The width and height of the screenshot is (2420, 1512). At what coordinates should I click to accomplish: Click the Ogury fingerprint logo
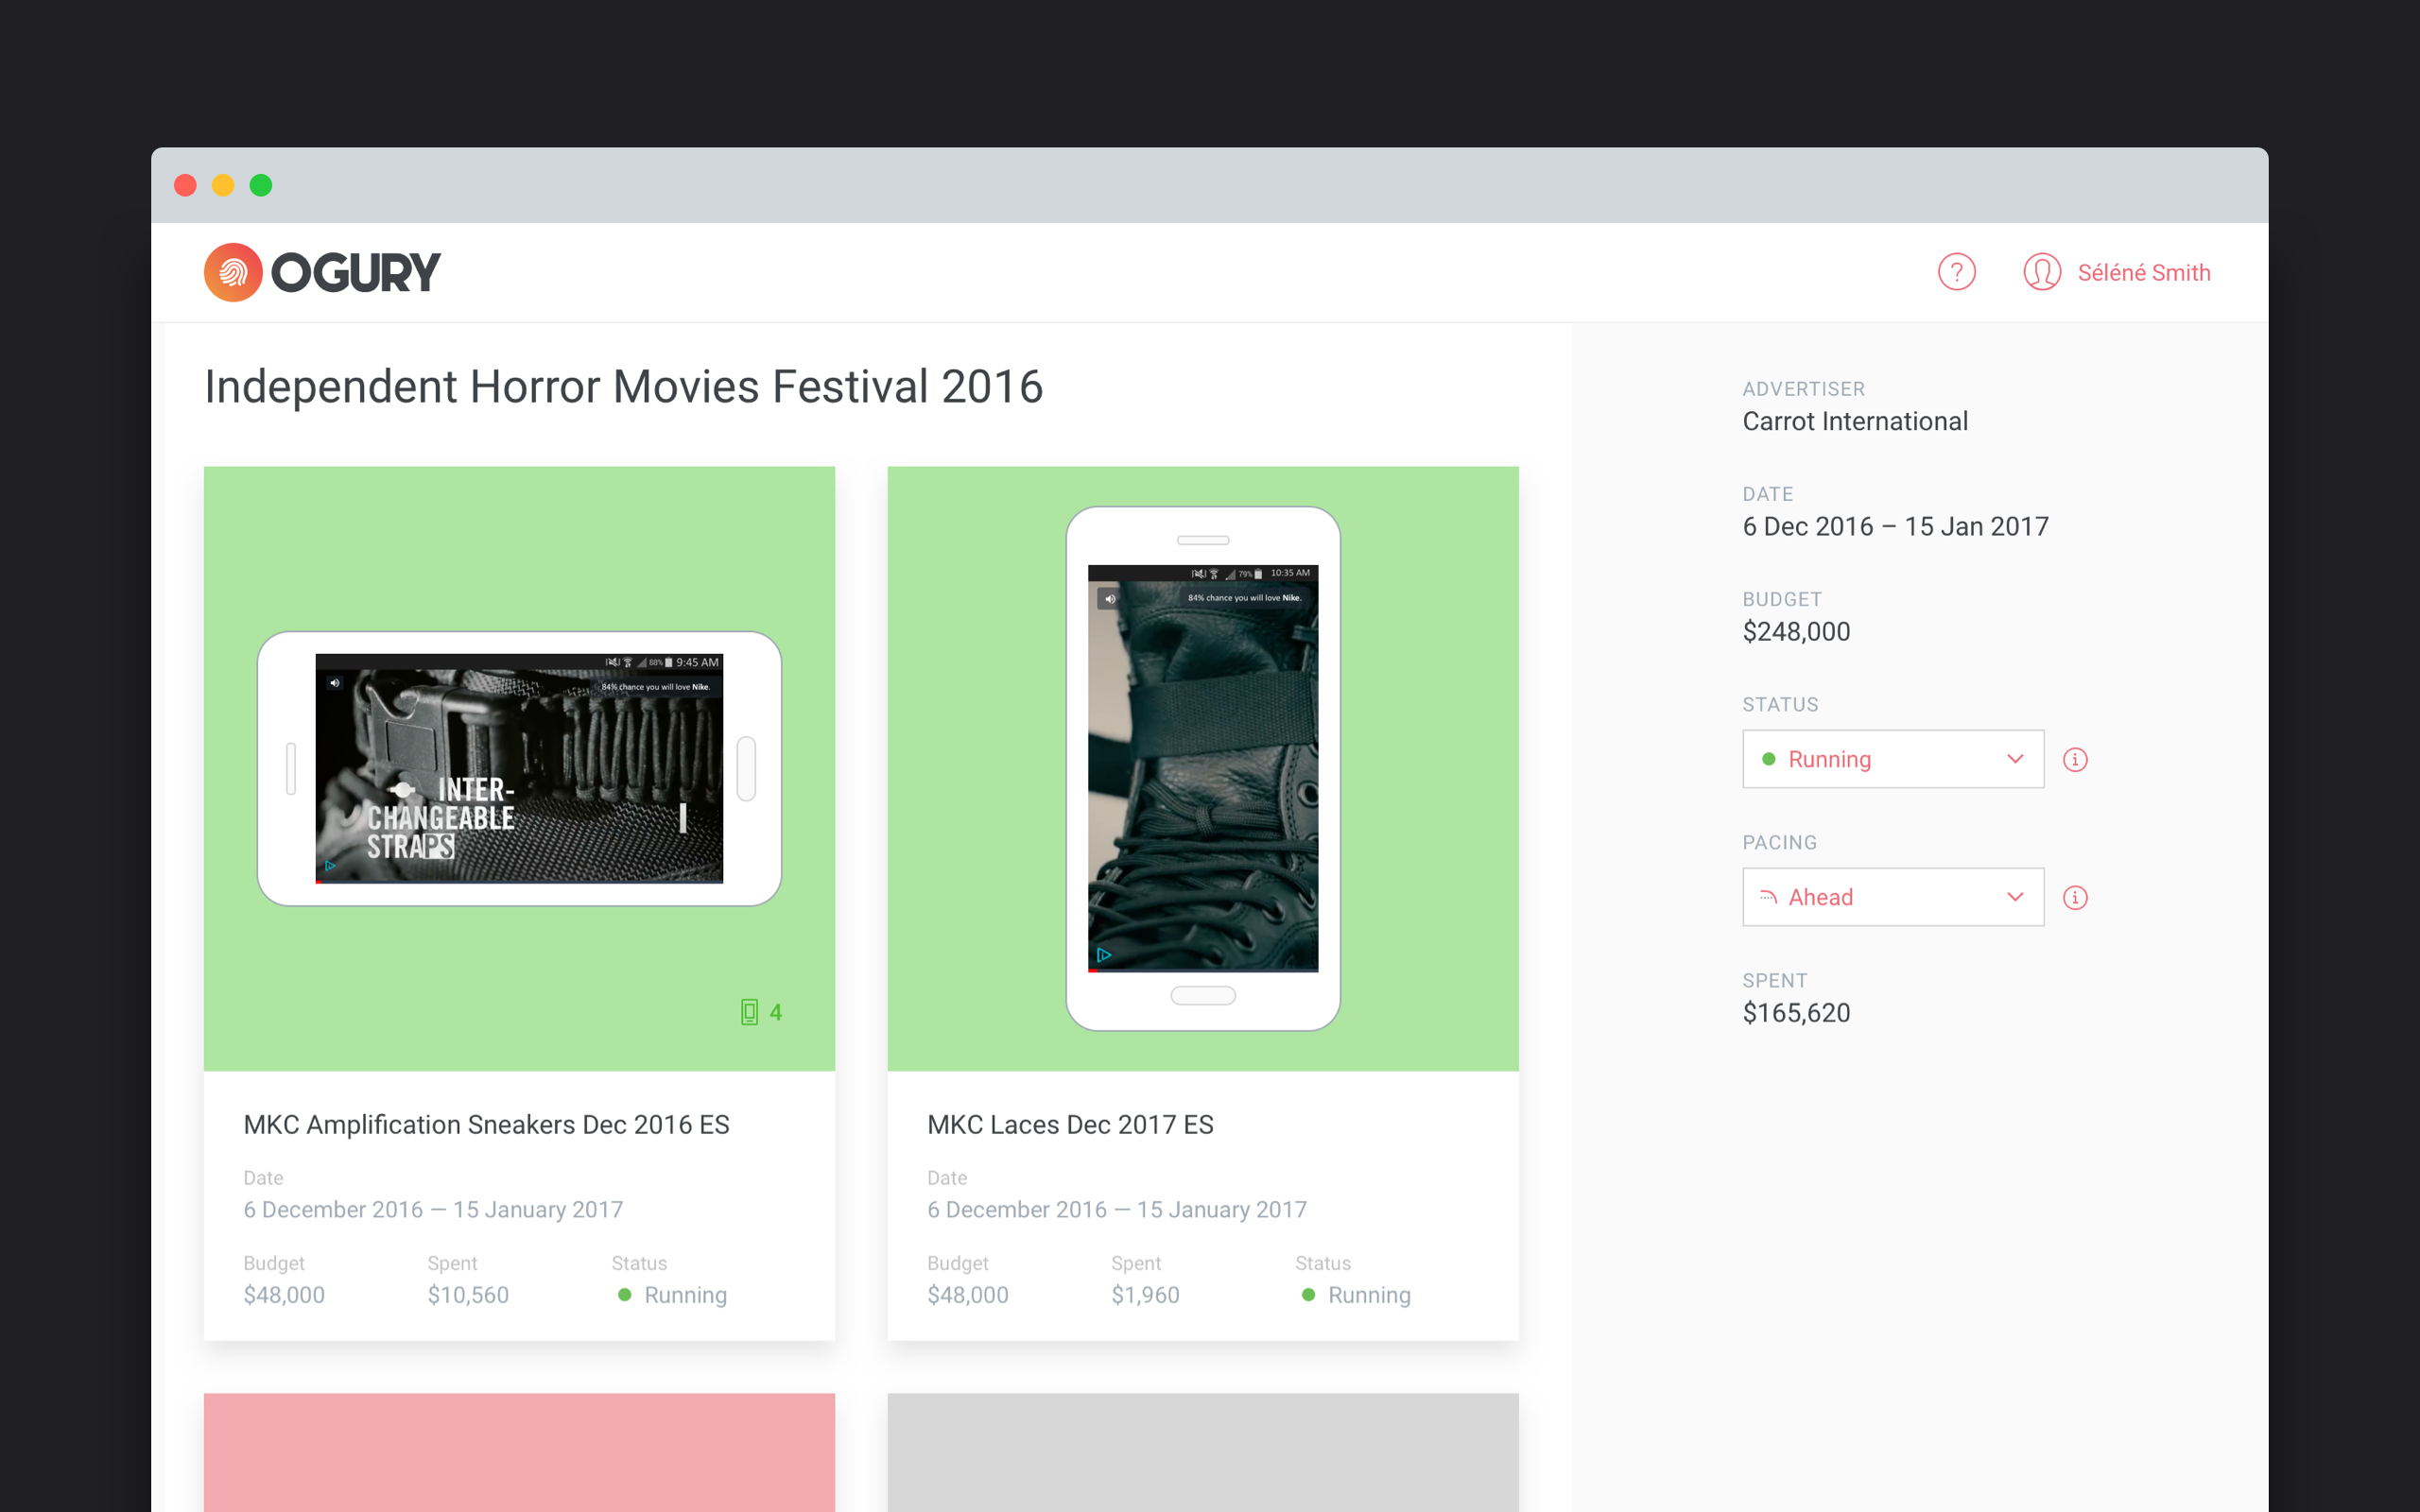pos(233,272)
